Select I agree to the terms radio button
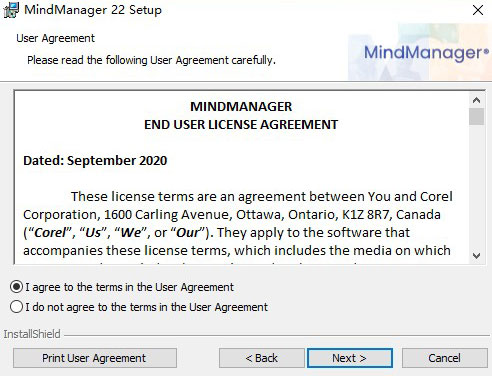Screen dimensions: 492x376 tap(16, 287)
